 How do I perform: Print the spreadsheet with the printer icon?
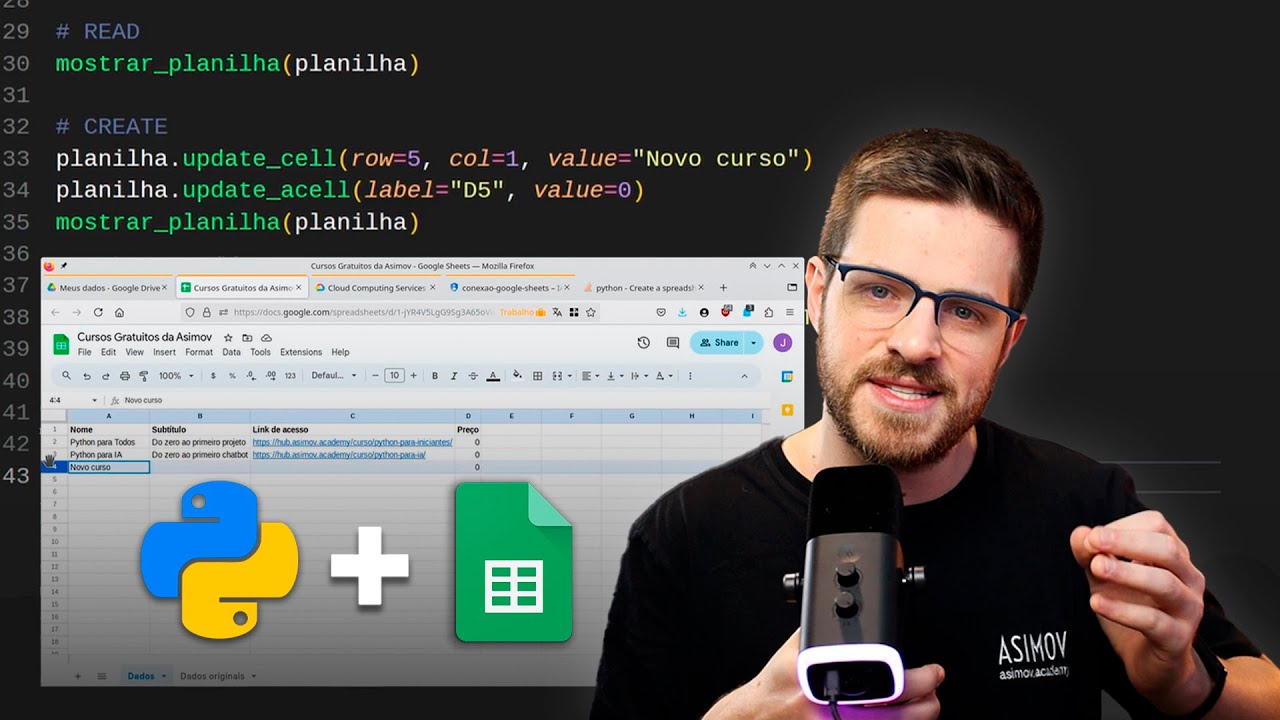(125, 376)
